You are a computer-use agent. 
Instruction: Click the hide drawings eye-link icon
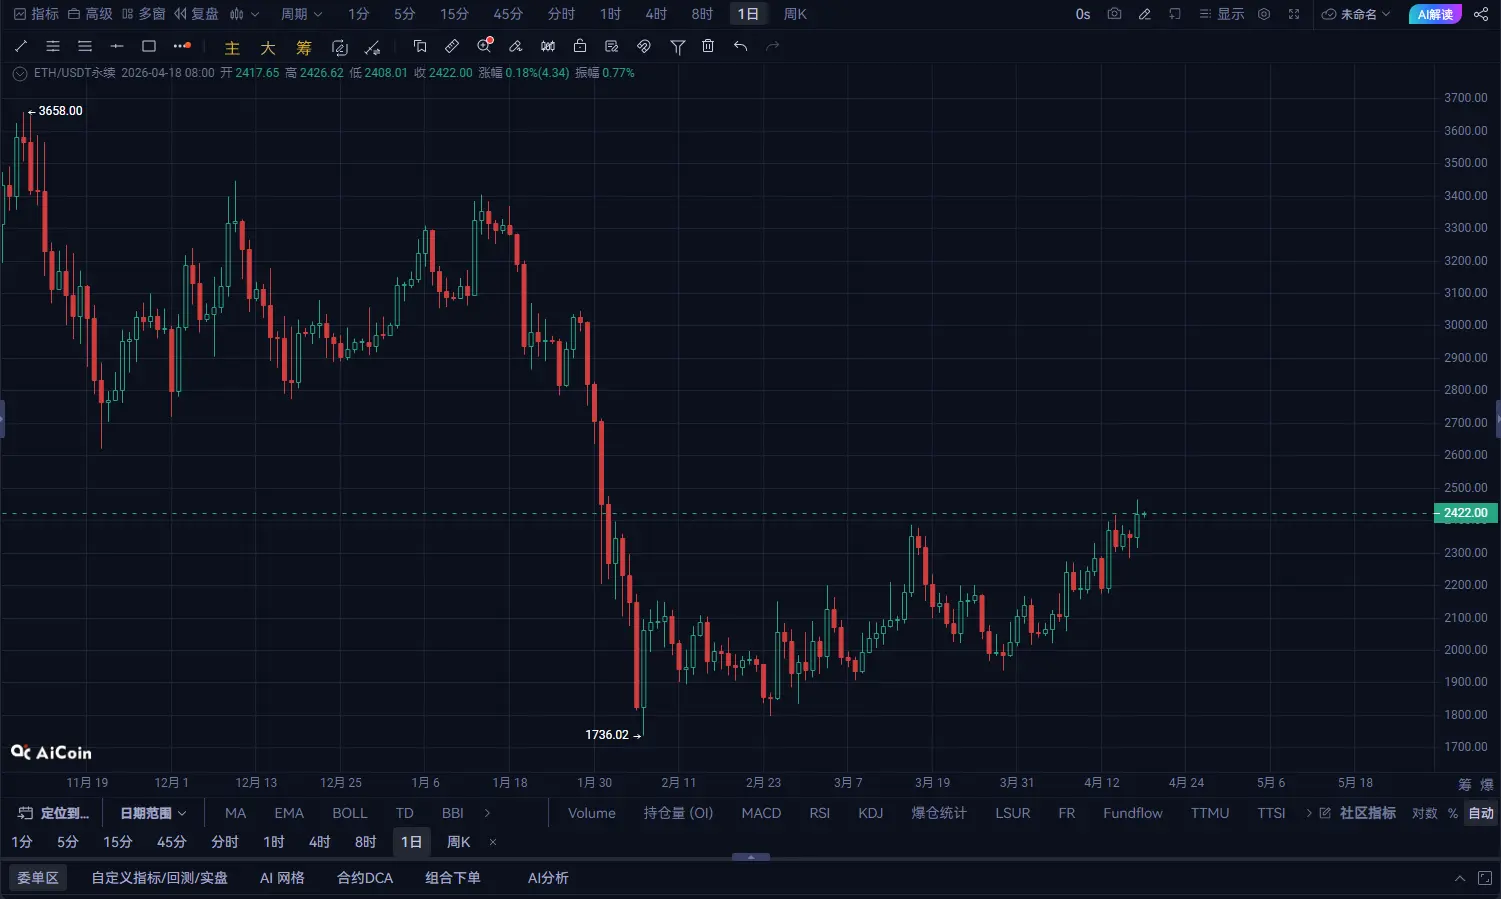click(644, 46)
